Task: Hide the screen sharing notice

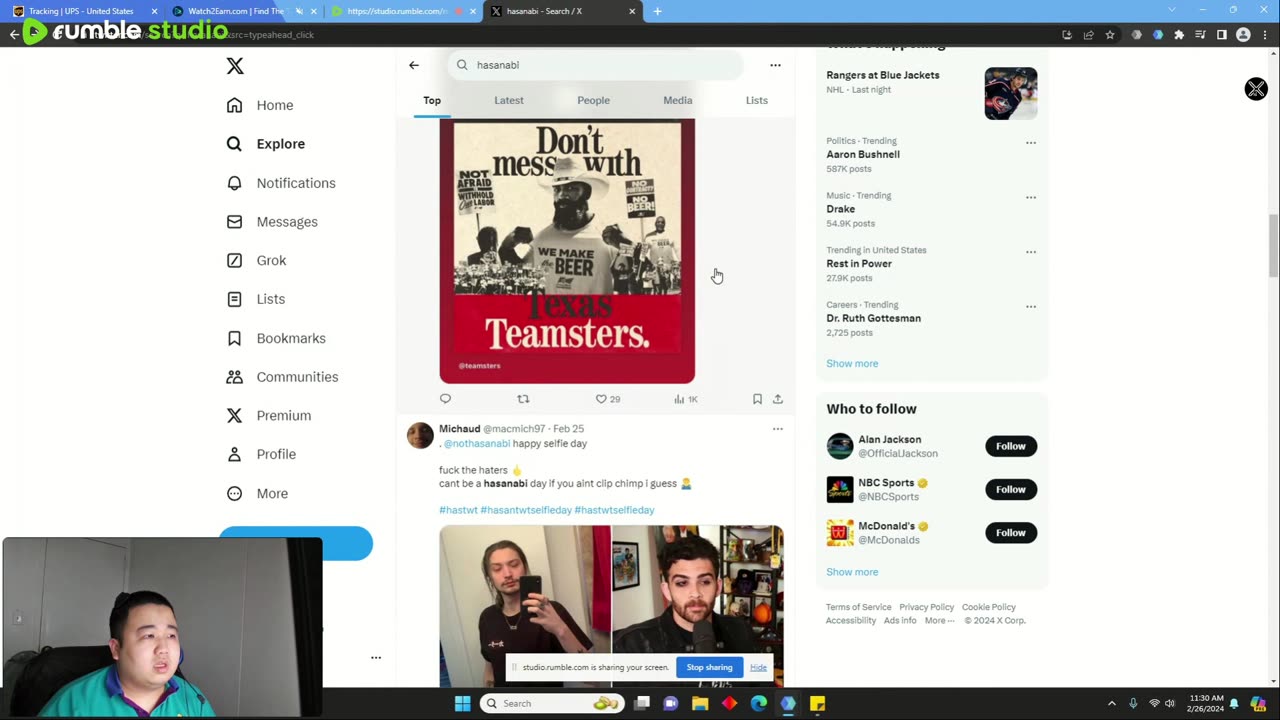Action: pyautogui.click(x=758, y=668)
